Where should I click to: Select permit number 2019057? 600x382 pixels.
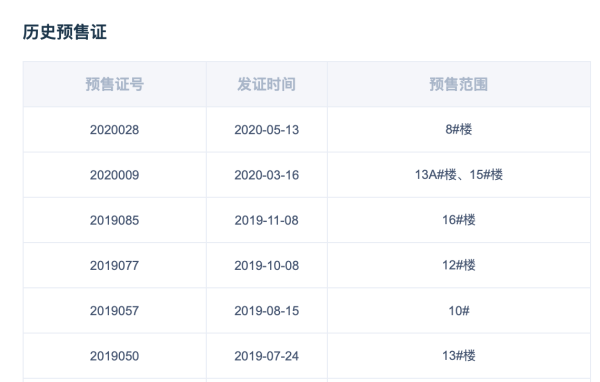click(114, 310)
